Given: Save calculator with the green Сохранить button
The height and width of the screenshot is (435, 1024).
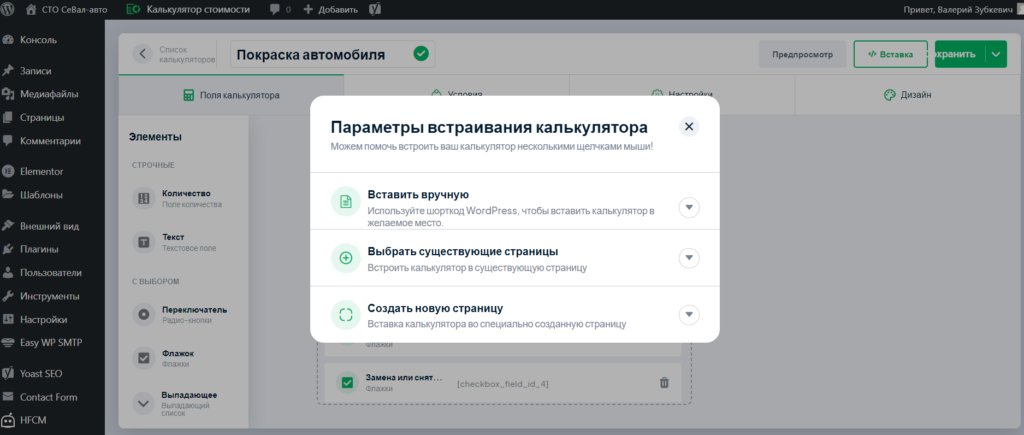Looking at the screenshot, I should pos(960,54).
